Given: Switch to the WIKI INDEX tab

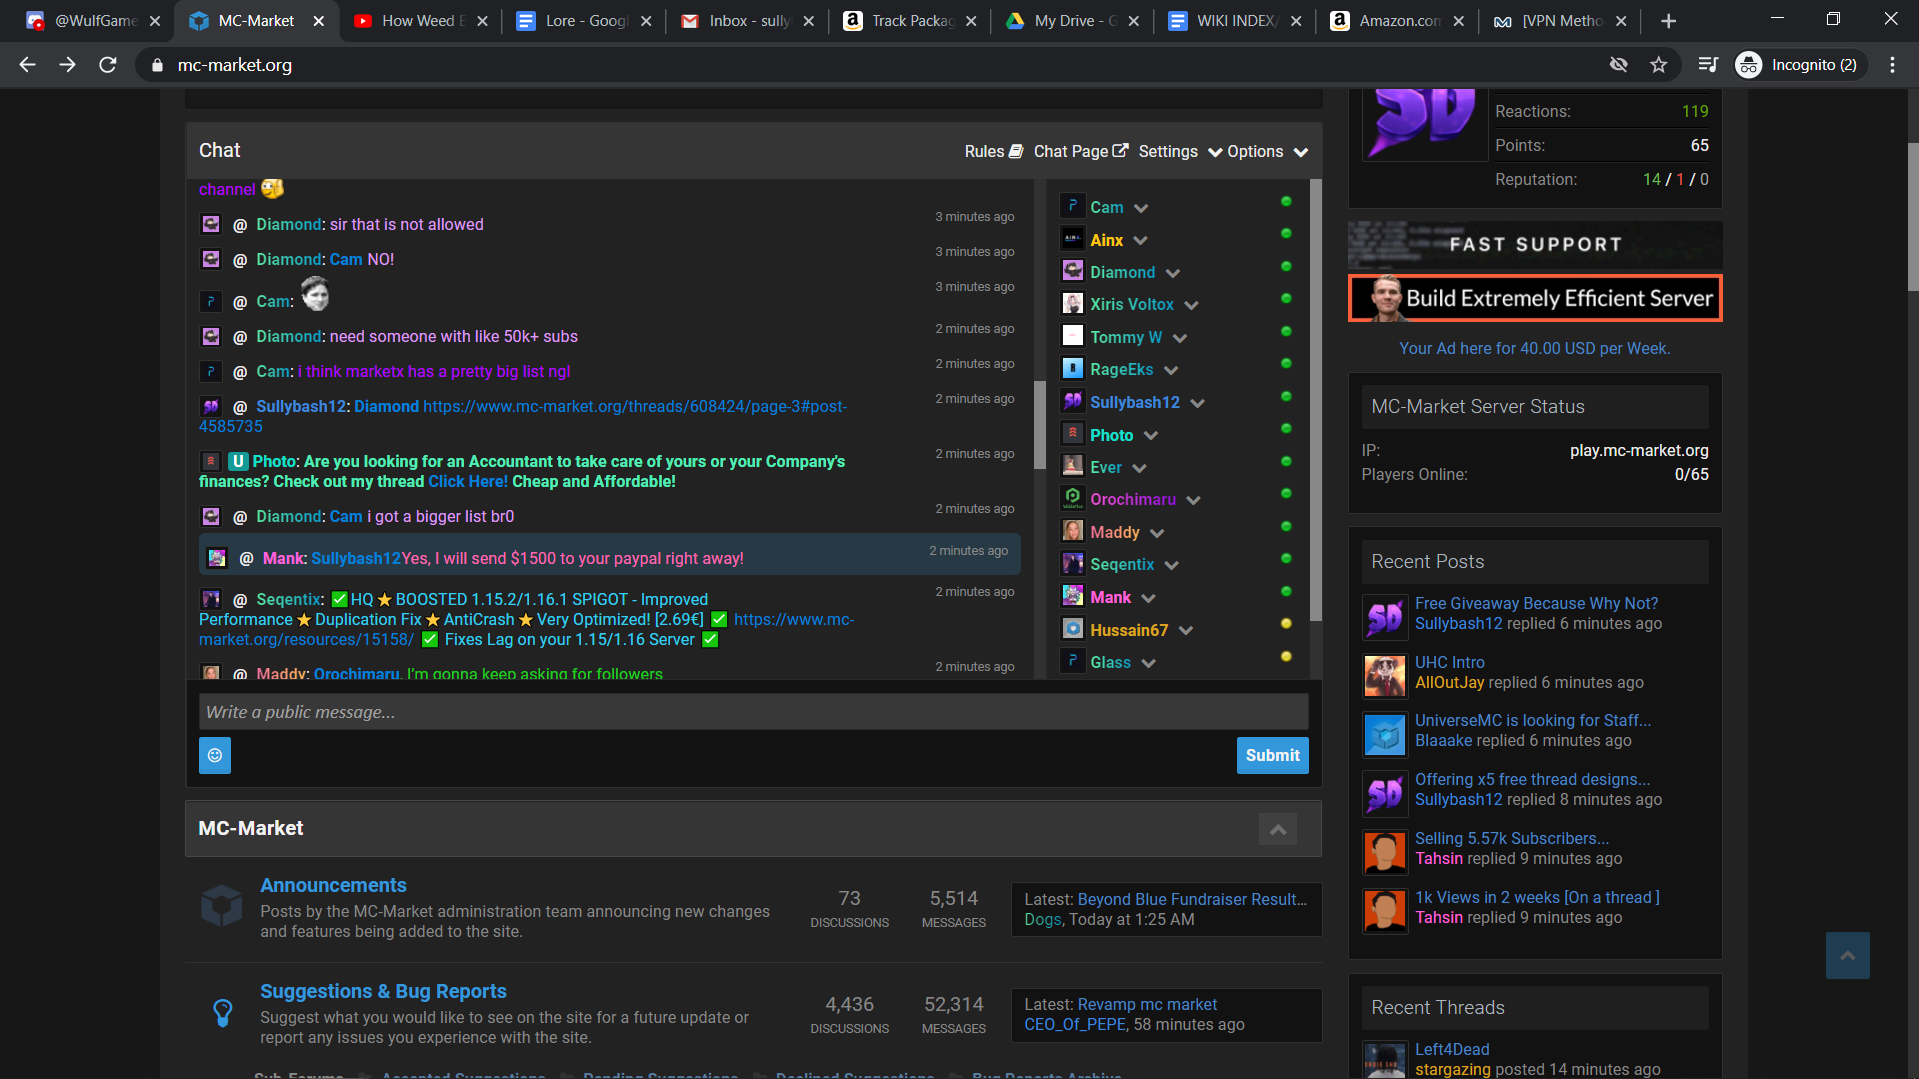Looking at the screenshot, I should coord(1236,21).
